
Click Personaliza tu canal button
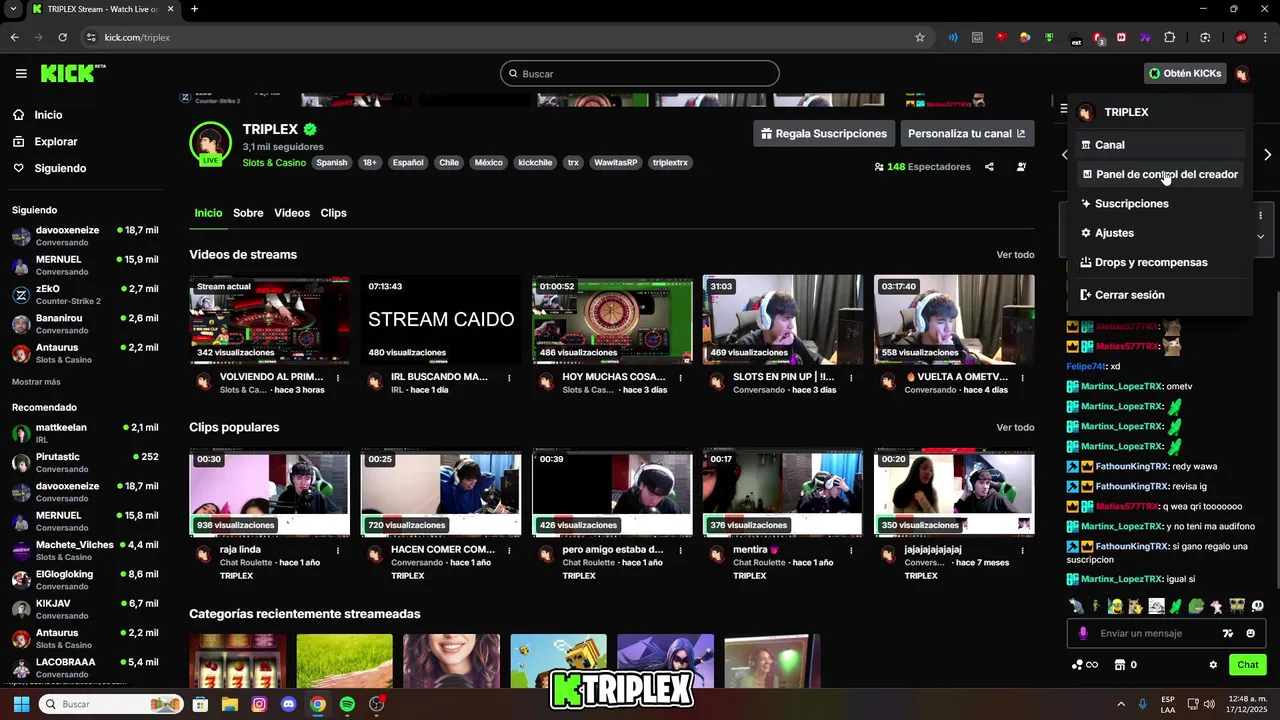(x=966, y=133)
